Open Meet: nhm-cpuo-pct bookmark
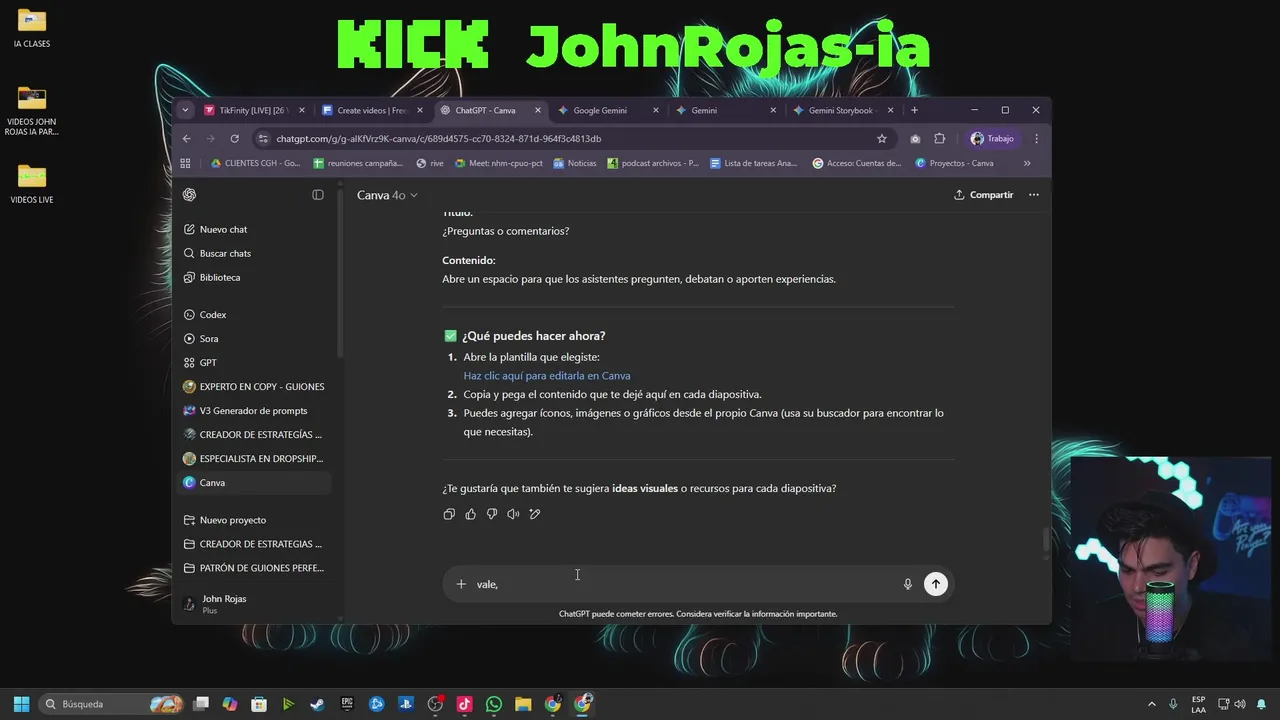This screenshot has width=1280, height=720. tap(498, 163)
